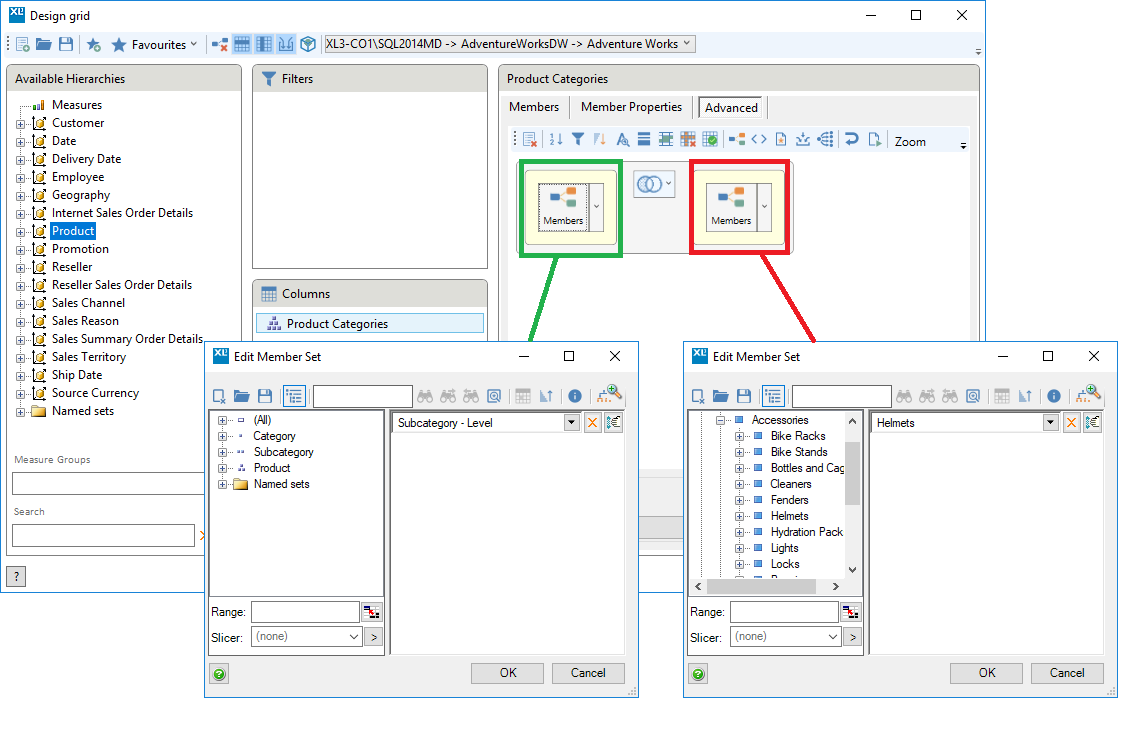Viewport: 1140px width, 735px height.
Task: Open the Slicer dropdown showing (none)
Action: pyautogui.click(x=306, y=636)
